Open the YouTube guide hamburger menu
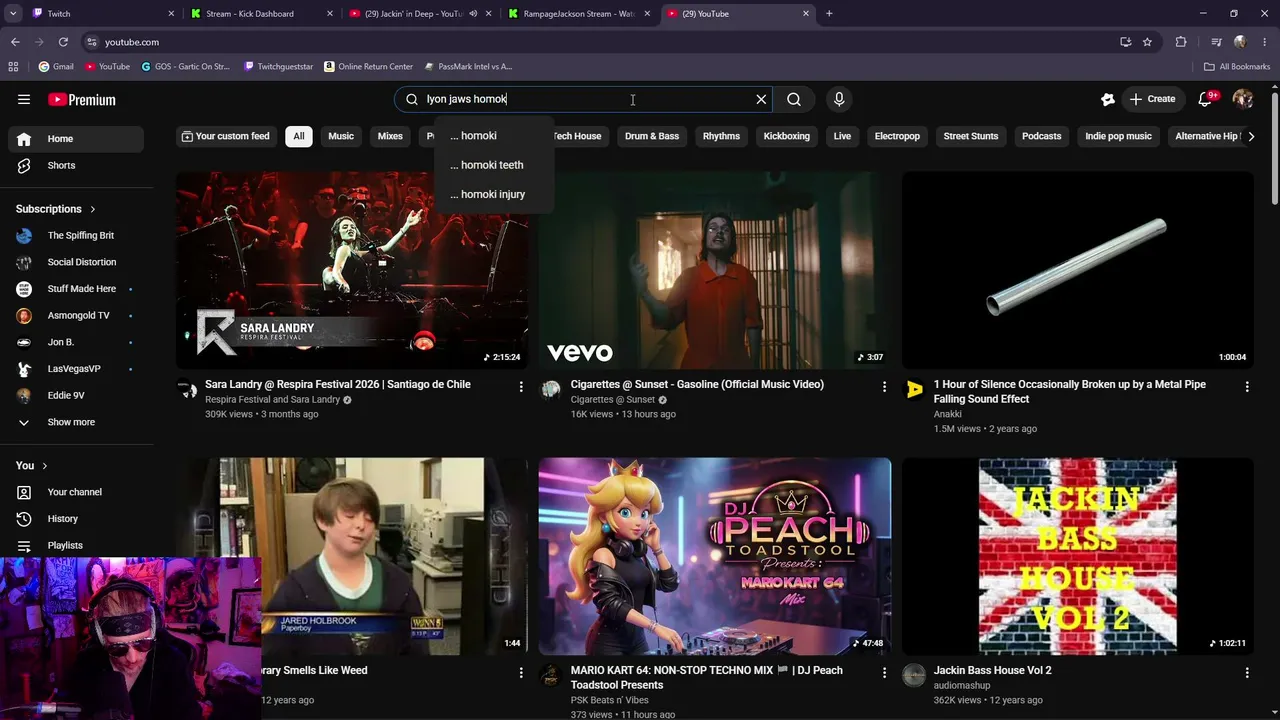Image resolution: width=1280 pixels, height=720 pixels. point(24,99)
